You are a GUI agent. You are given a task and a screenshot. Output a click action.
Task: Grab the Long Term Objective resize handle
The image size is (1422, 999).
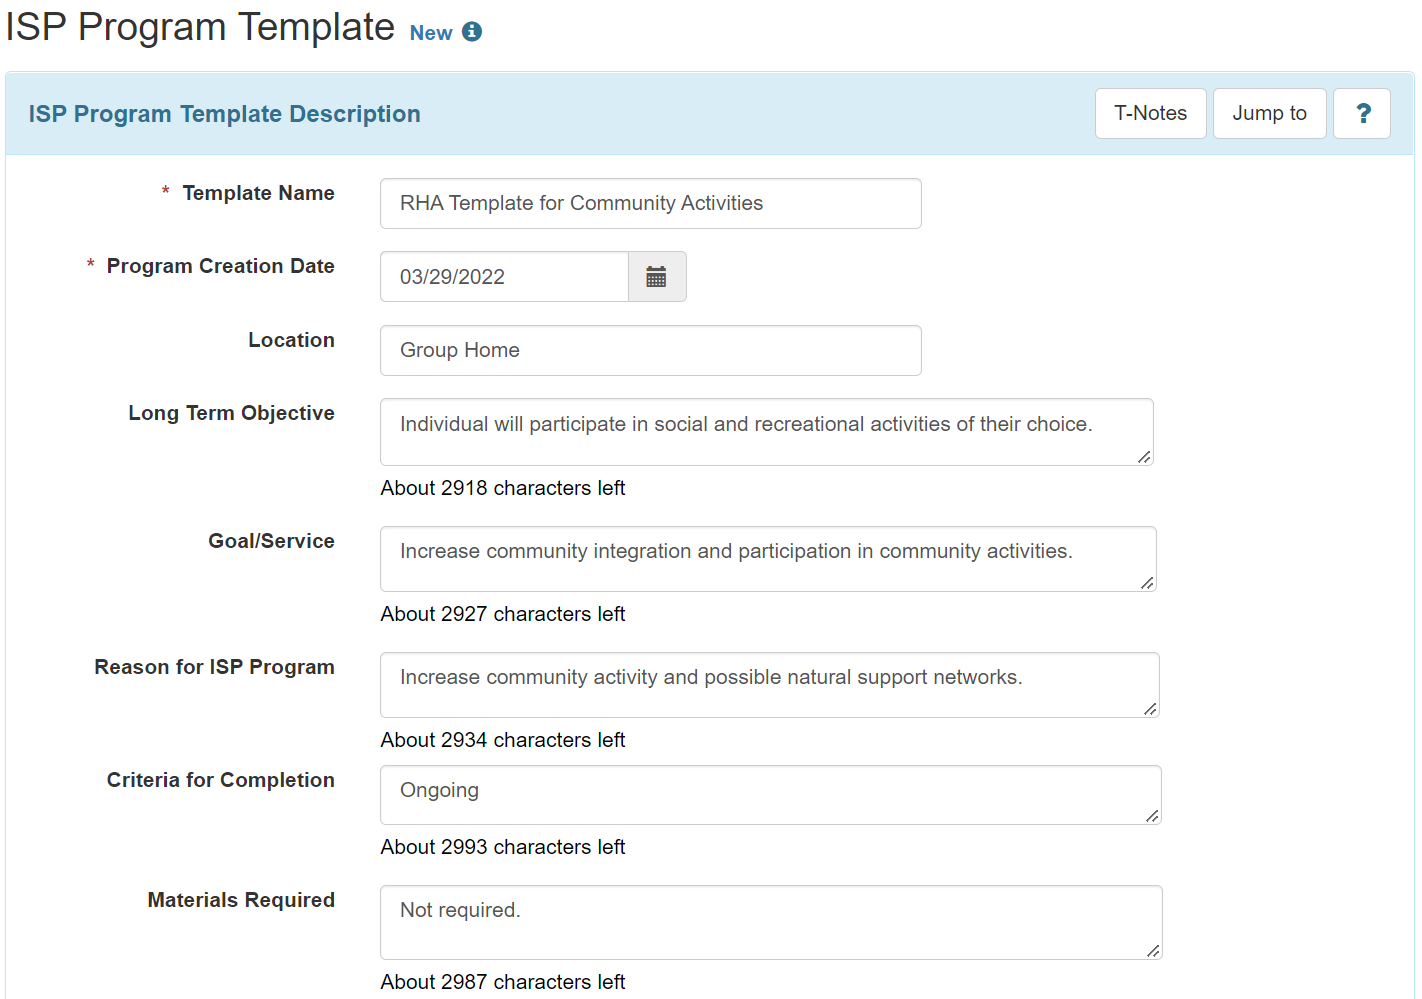[1145, 457]
